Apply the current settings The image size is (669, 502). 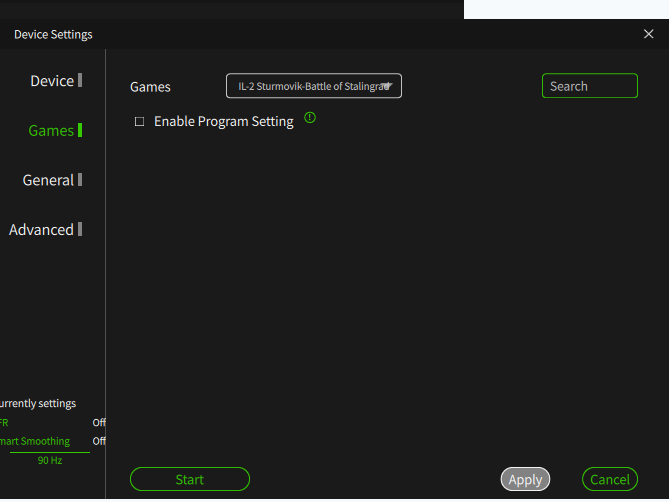pyautogui.click(x=525, y=480)
